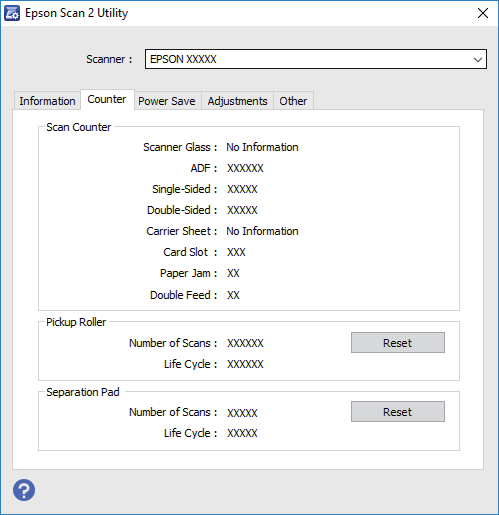
Task: Go to the Adjustments tab
Action: pos(237,101)
